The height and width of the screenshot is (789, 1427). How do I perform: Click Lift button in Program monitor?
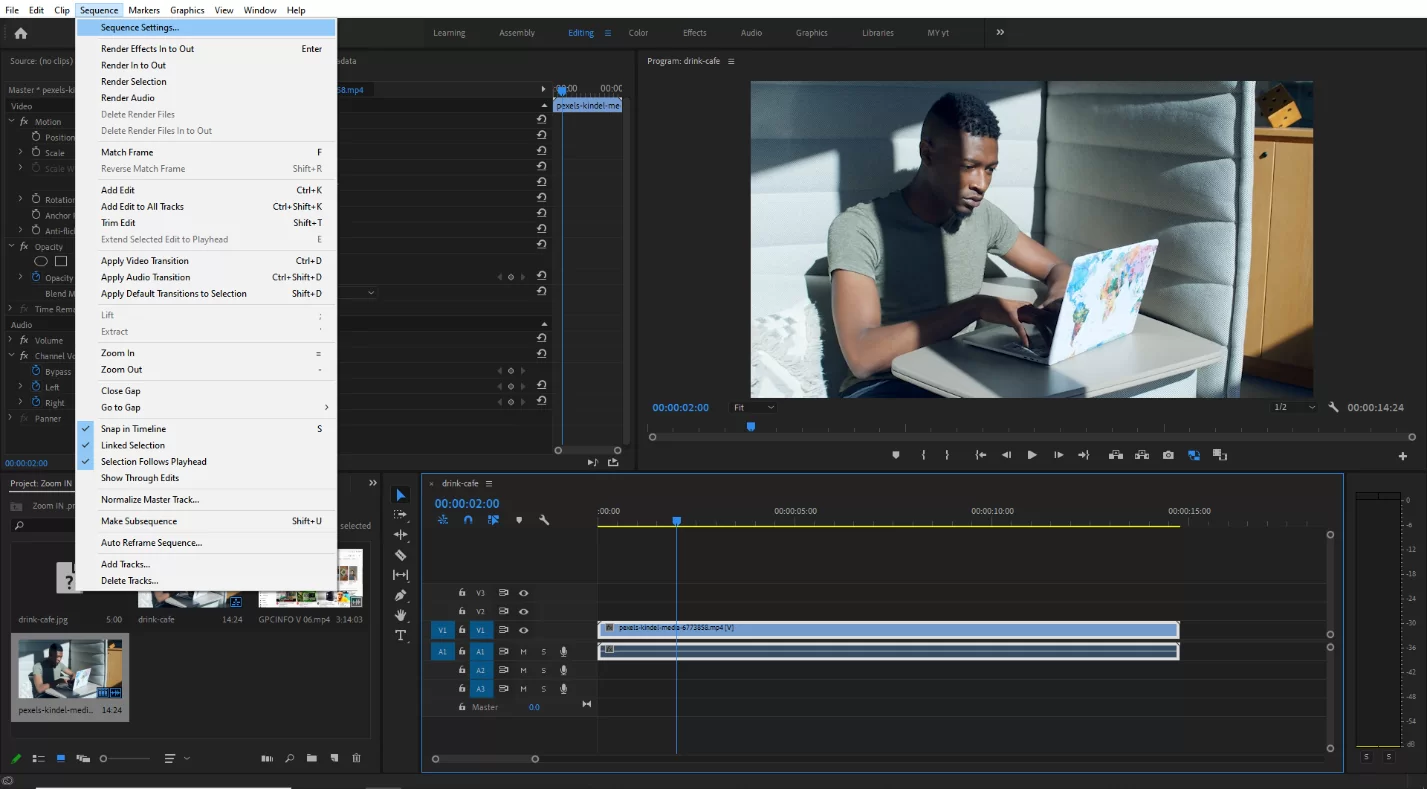(x=1116, y=455)
